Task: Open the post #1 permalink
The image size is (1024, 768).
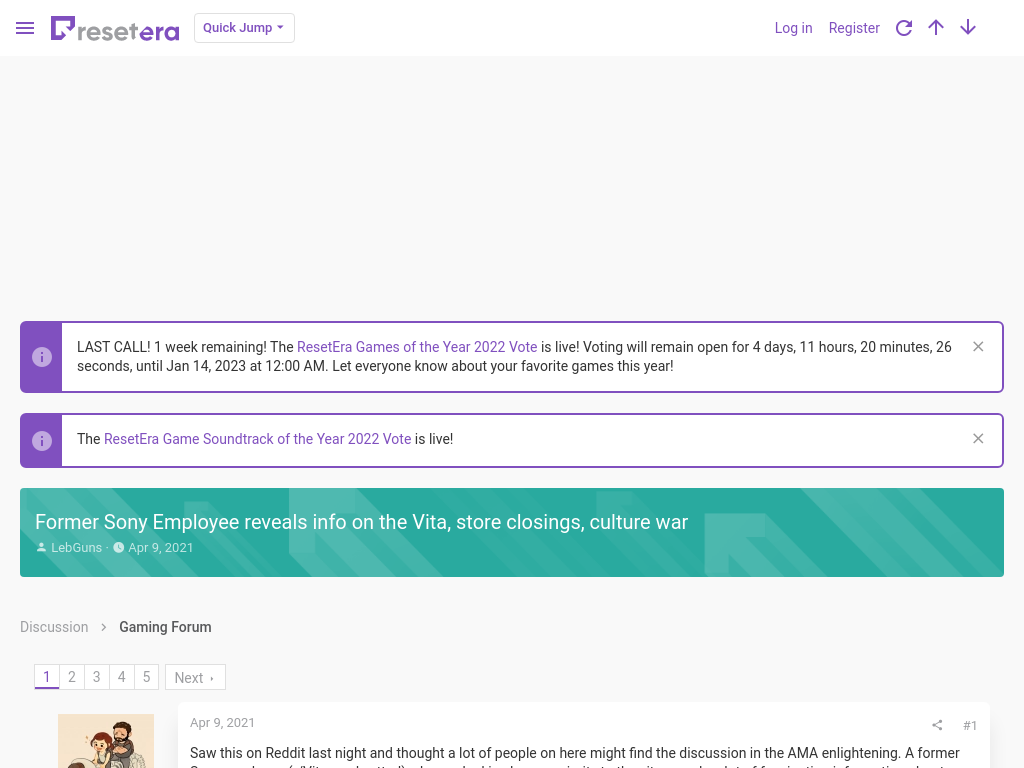Action: 970,725
